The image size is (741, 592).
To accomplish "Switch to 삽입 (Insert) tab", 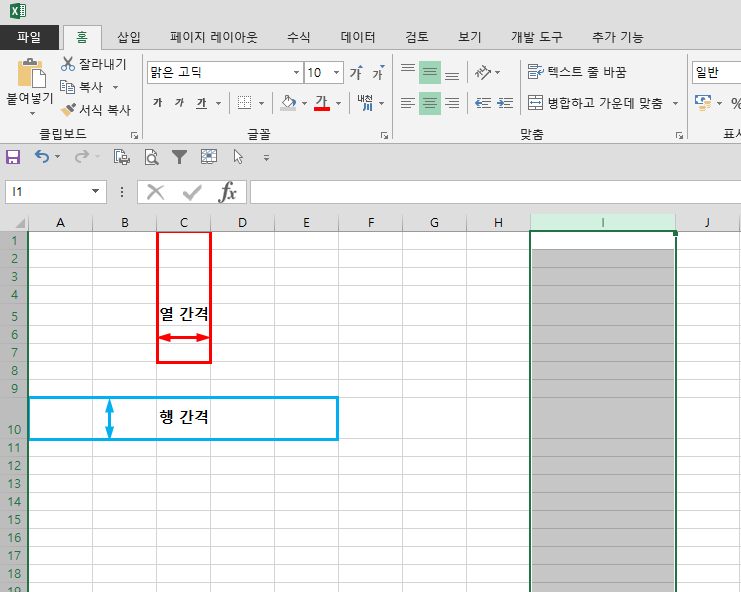I will (x=129, y=37).
